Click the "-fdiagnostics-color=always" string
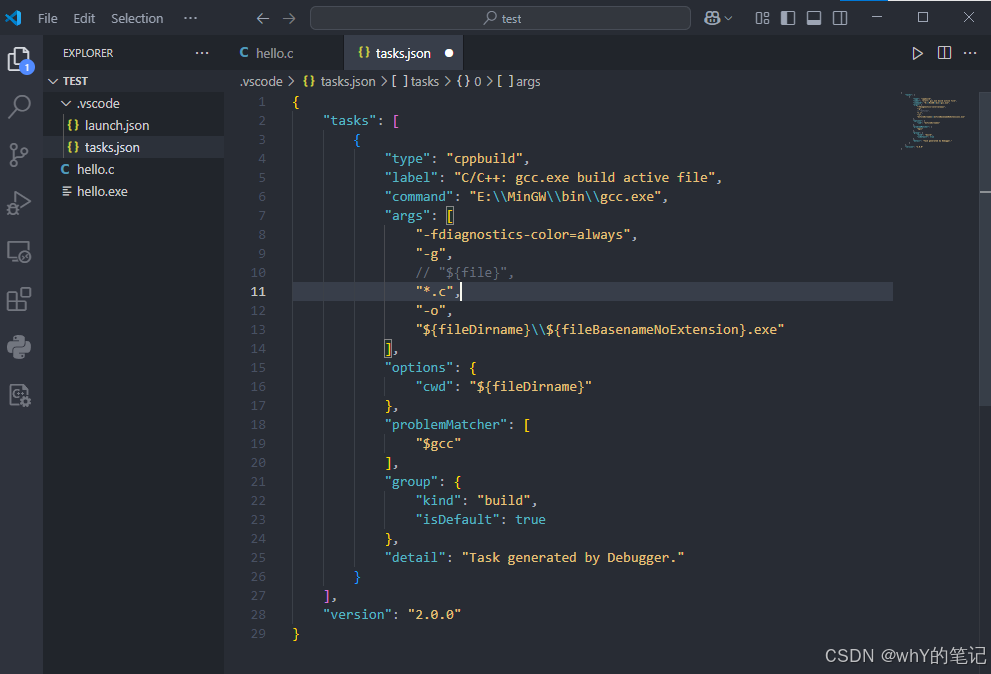The width and height of the screenshot is (991, 674). coord(523,235)
